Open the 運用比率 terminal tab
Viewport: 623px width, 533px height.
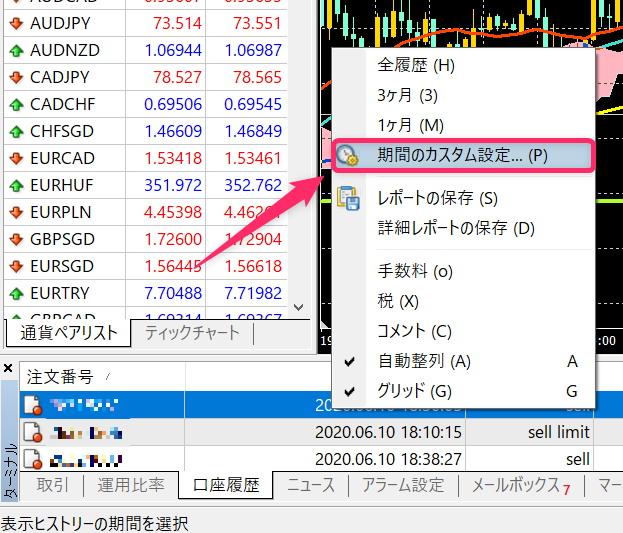click(131, 485)
